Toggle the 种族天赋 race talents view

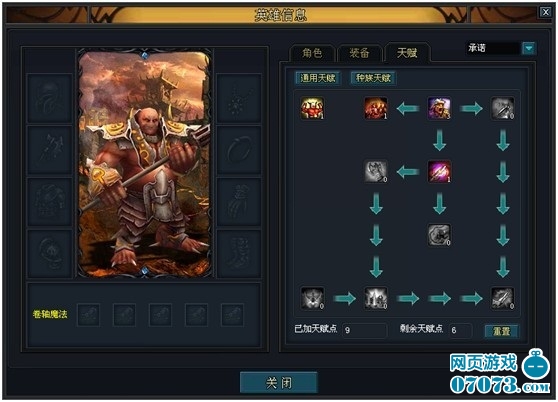373,78
